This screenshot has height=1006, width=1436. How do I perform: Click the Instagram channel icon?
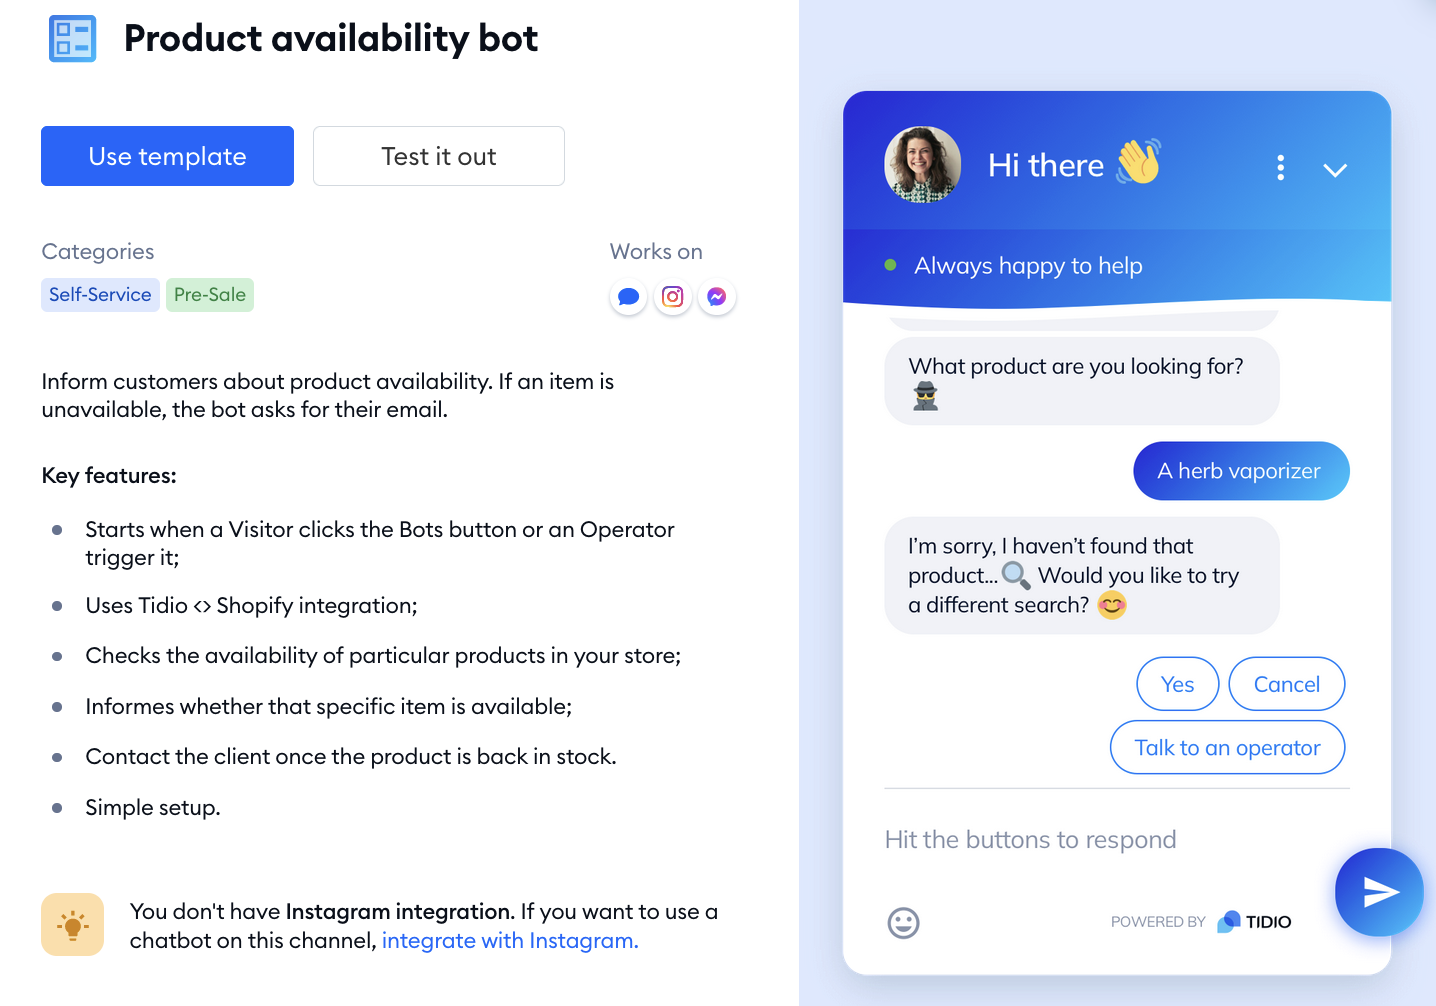673,297
